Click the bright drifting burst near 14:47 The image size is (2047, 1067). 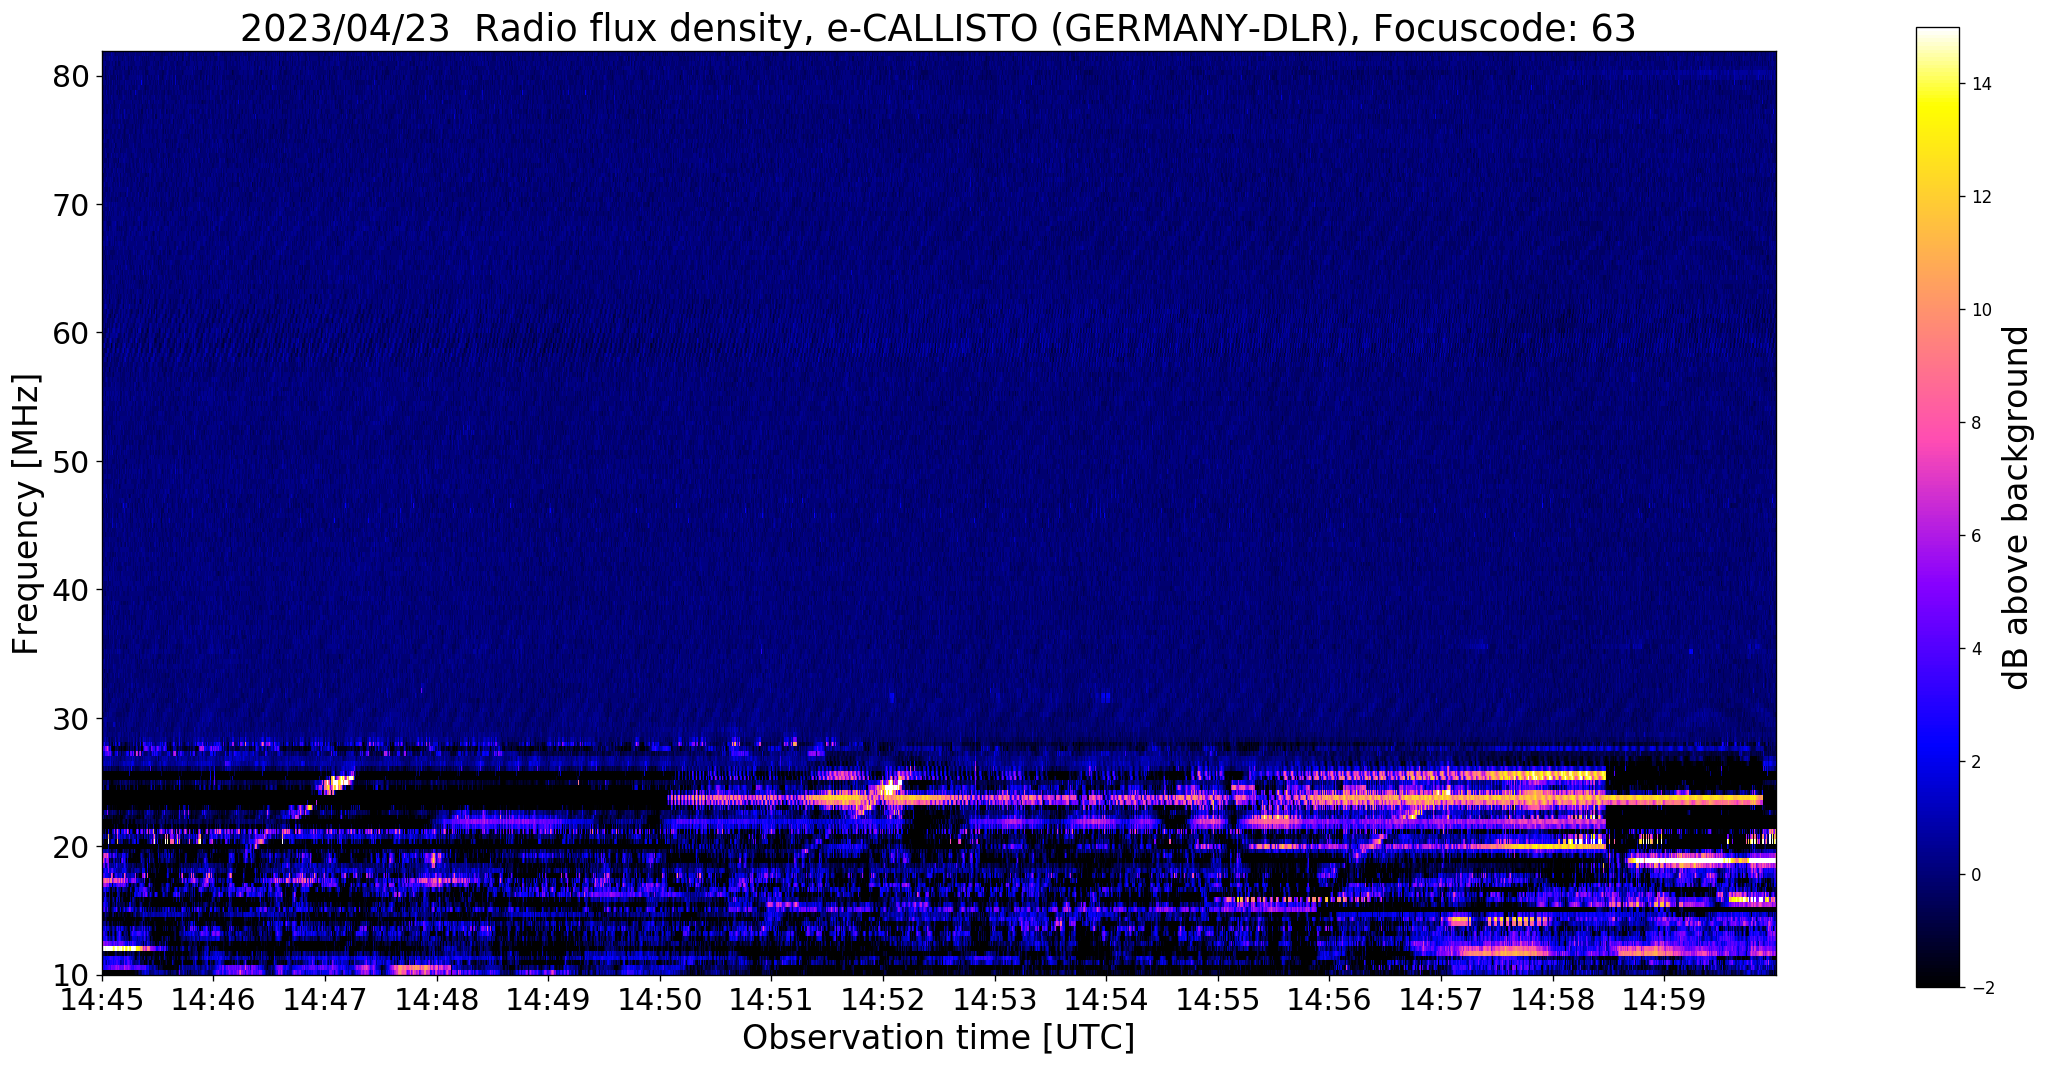(337, 784)
